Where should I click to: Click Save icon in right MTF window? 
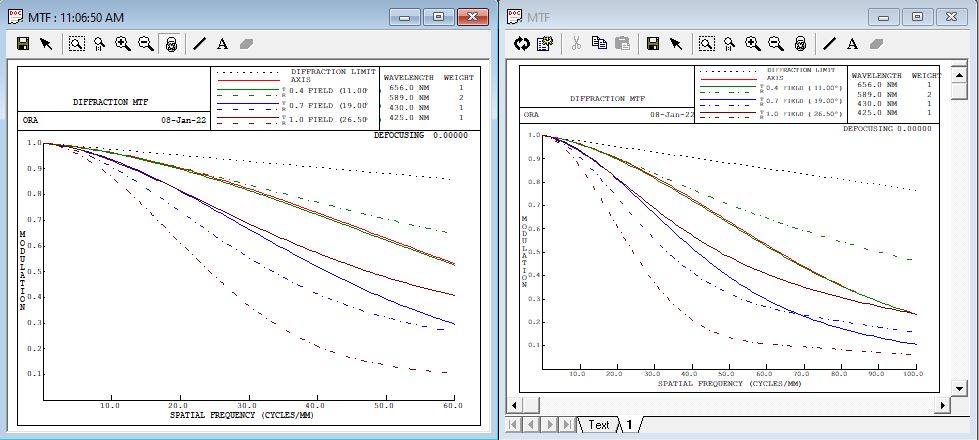coord(653,43)
